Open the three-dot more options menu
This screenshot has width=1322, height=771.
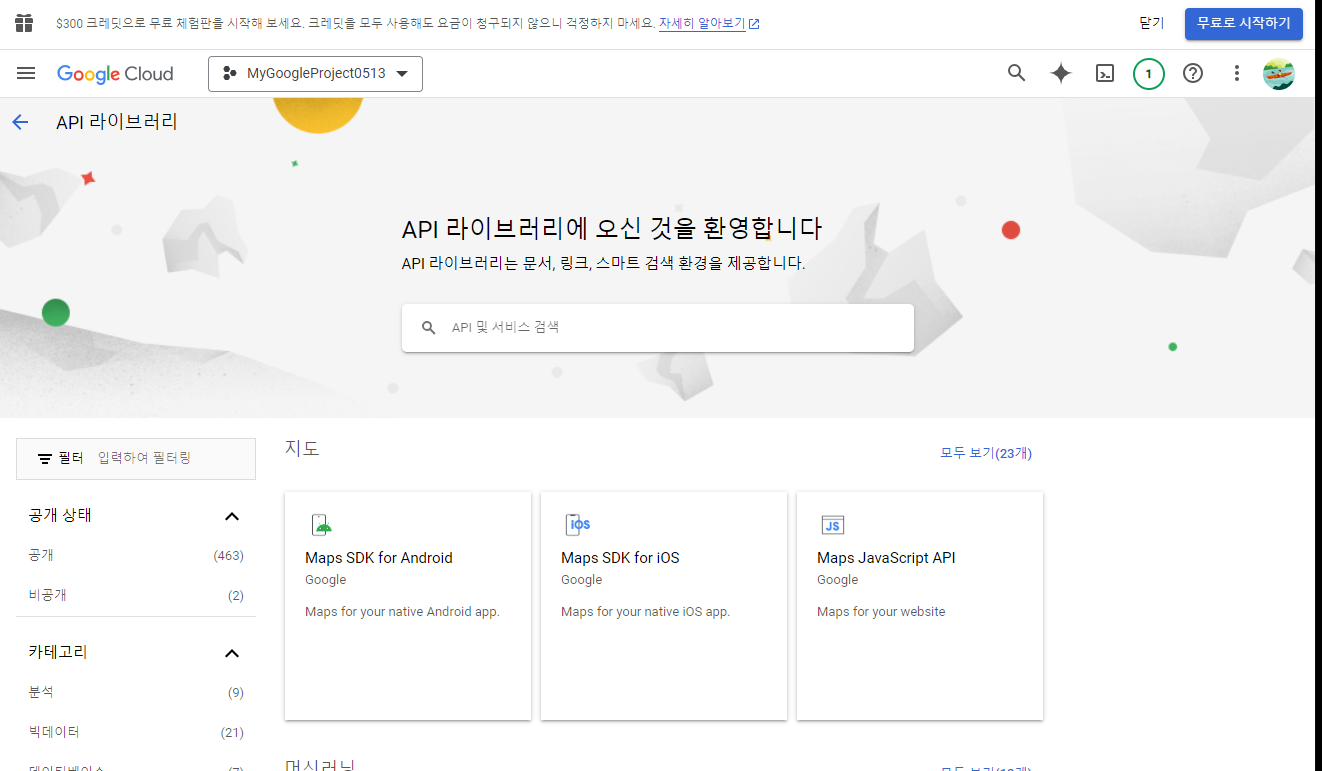tap(1237, 73)
